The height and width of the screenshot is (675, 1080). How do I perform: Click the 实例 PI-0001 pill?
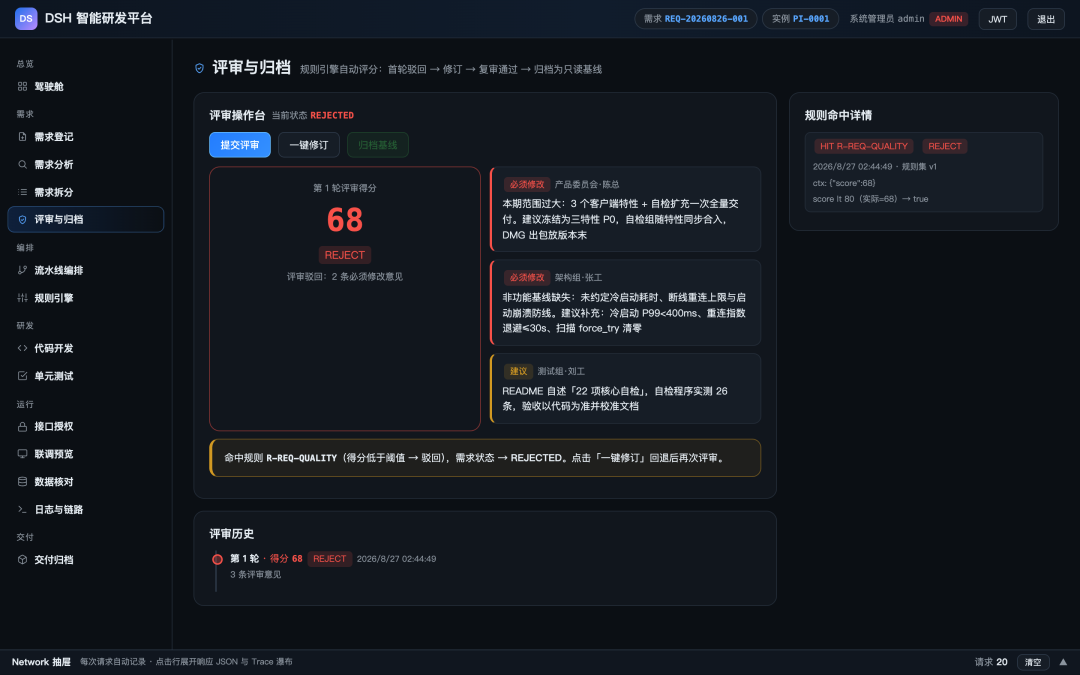click(800, 19)
